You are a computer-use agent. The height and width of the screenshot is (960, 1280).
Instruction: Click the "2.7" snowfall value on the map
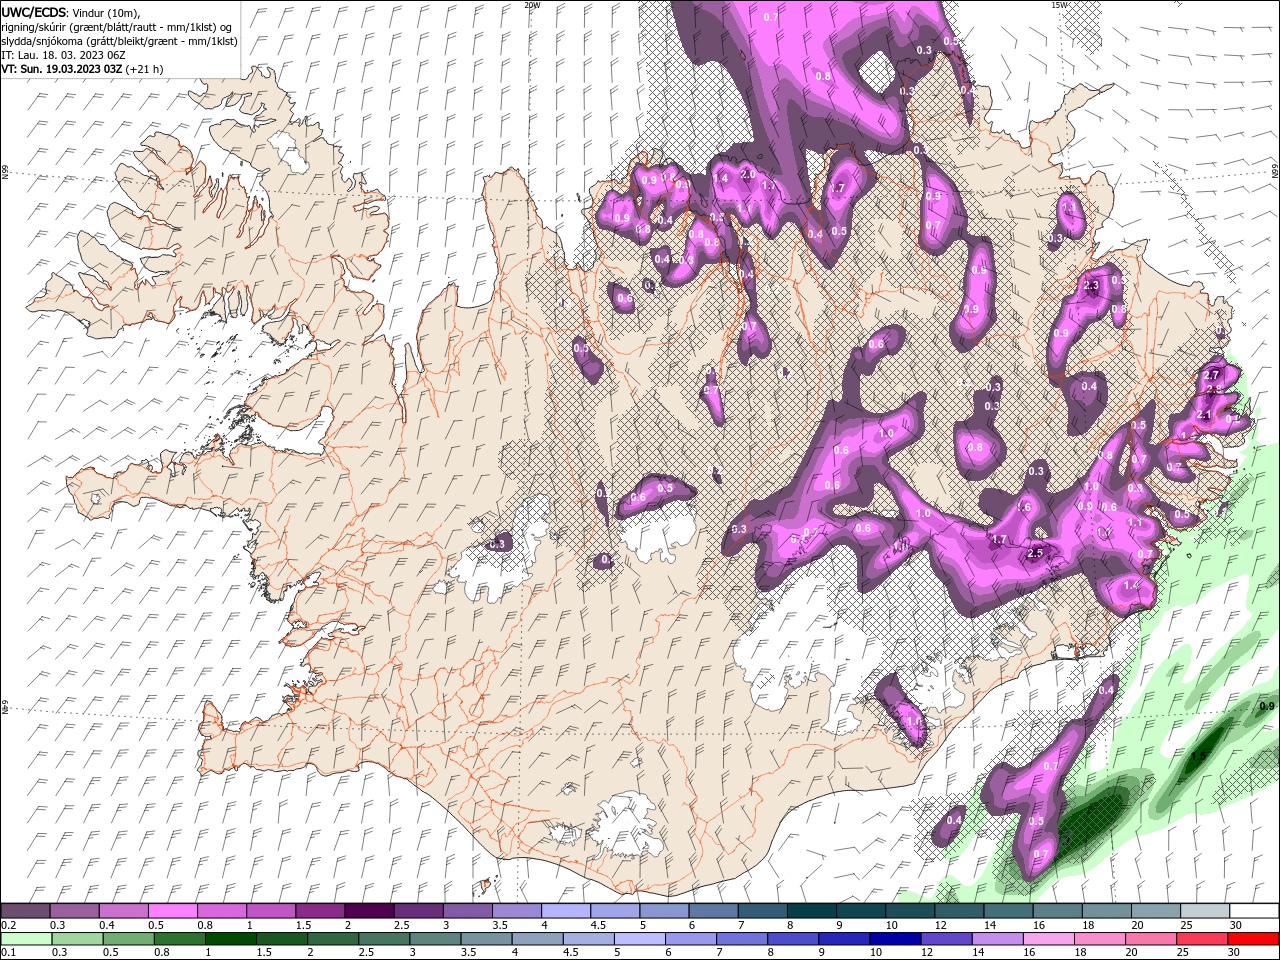pyautogui.click(x=1213, y=374)
